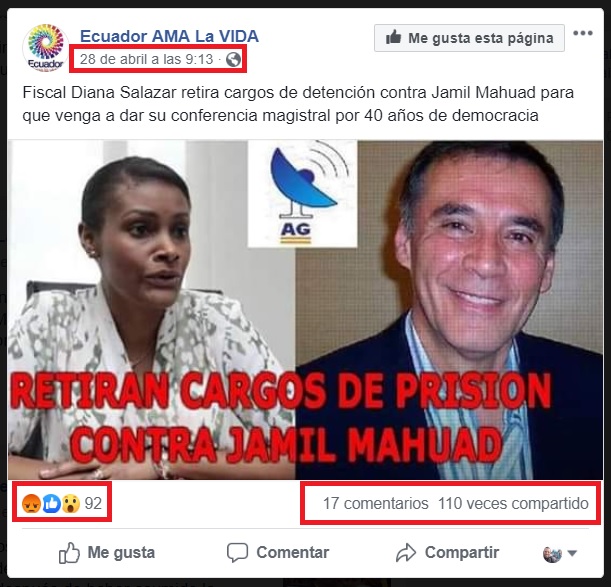Image resolution: width=611 pixels, height=587 pixels.
Task: Like the page with Me gusta esta página
Action: click(x=469, y=38)
